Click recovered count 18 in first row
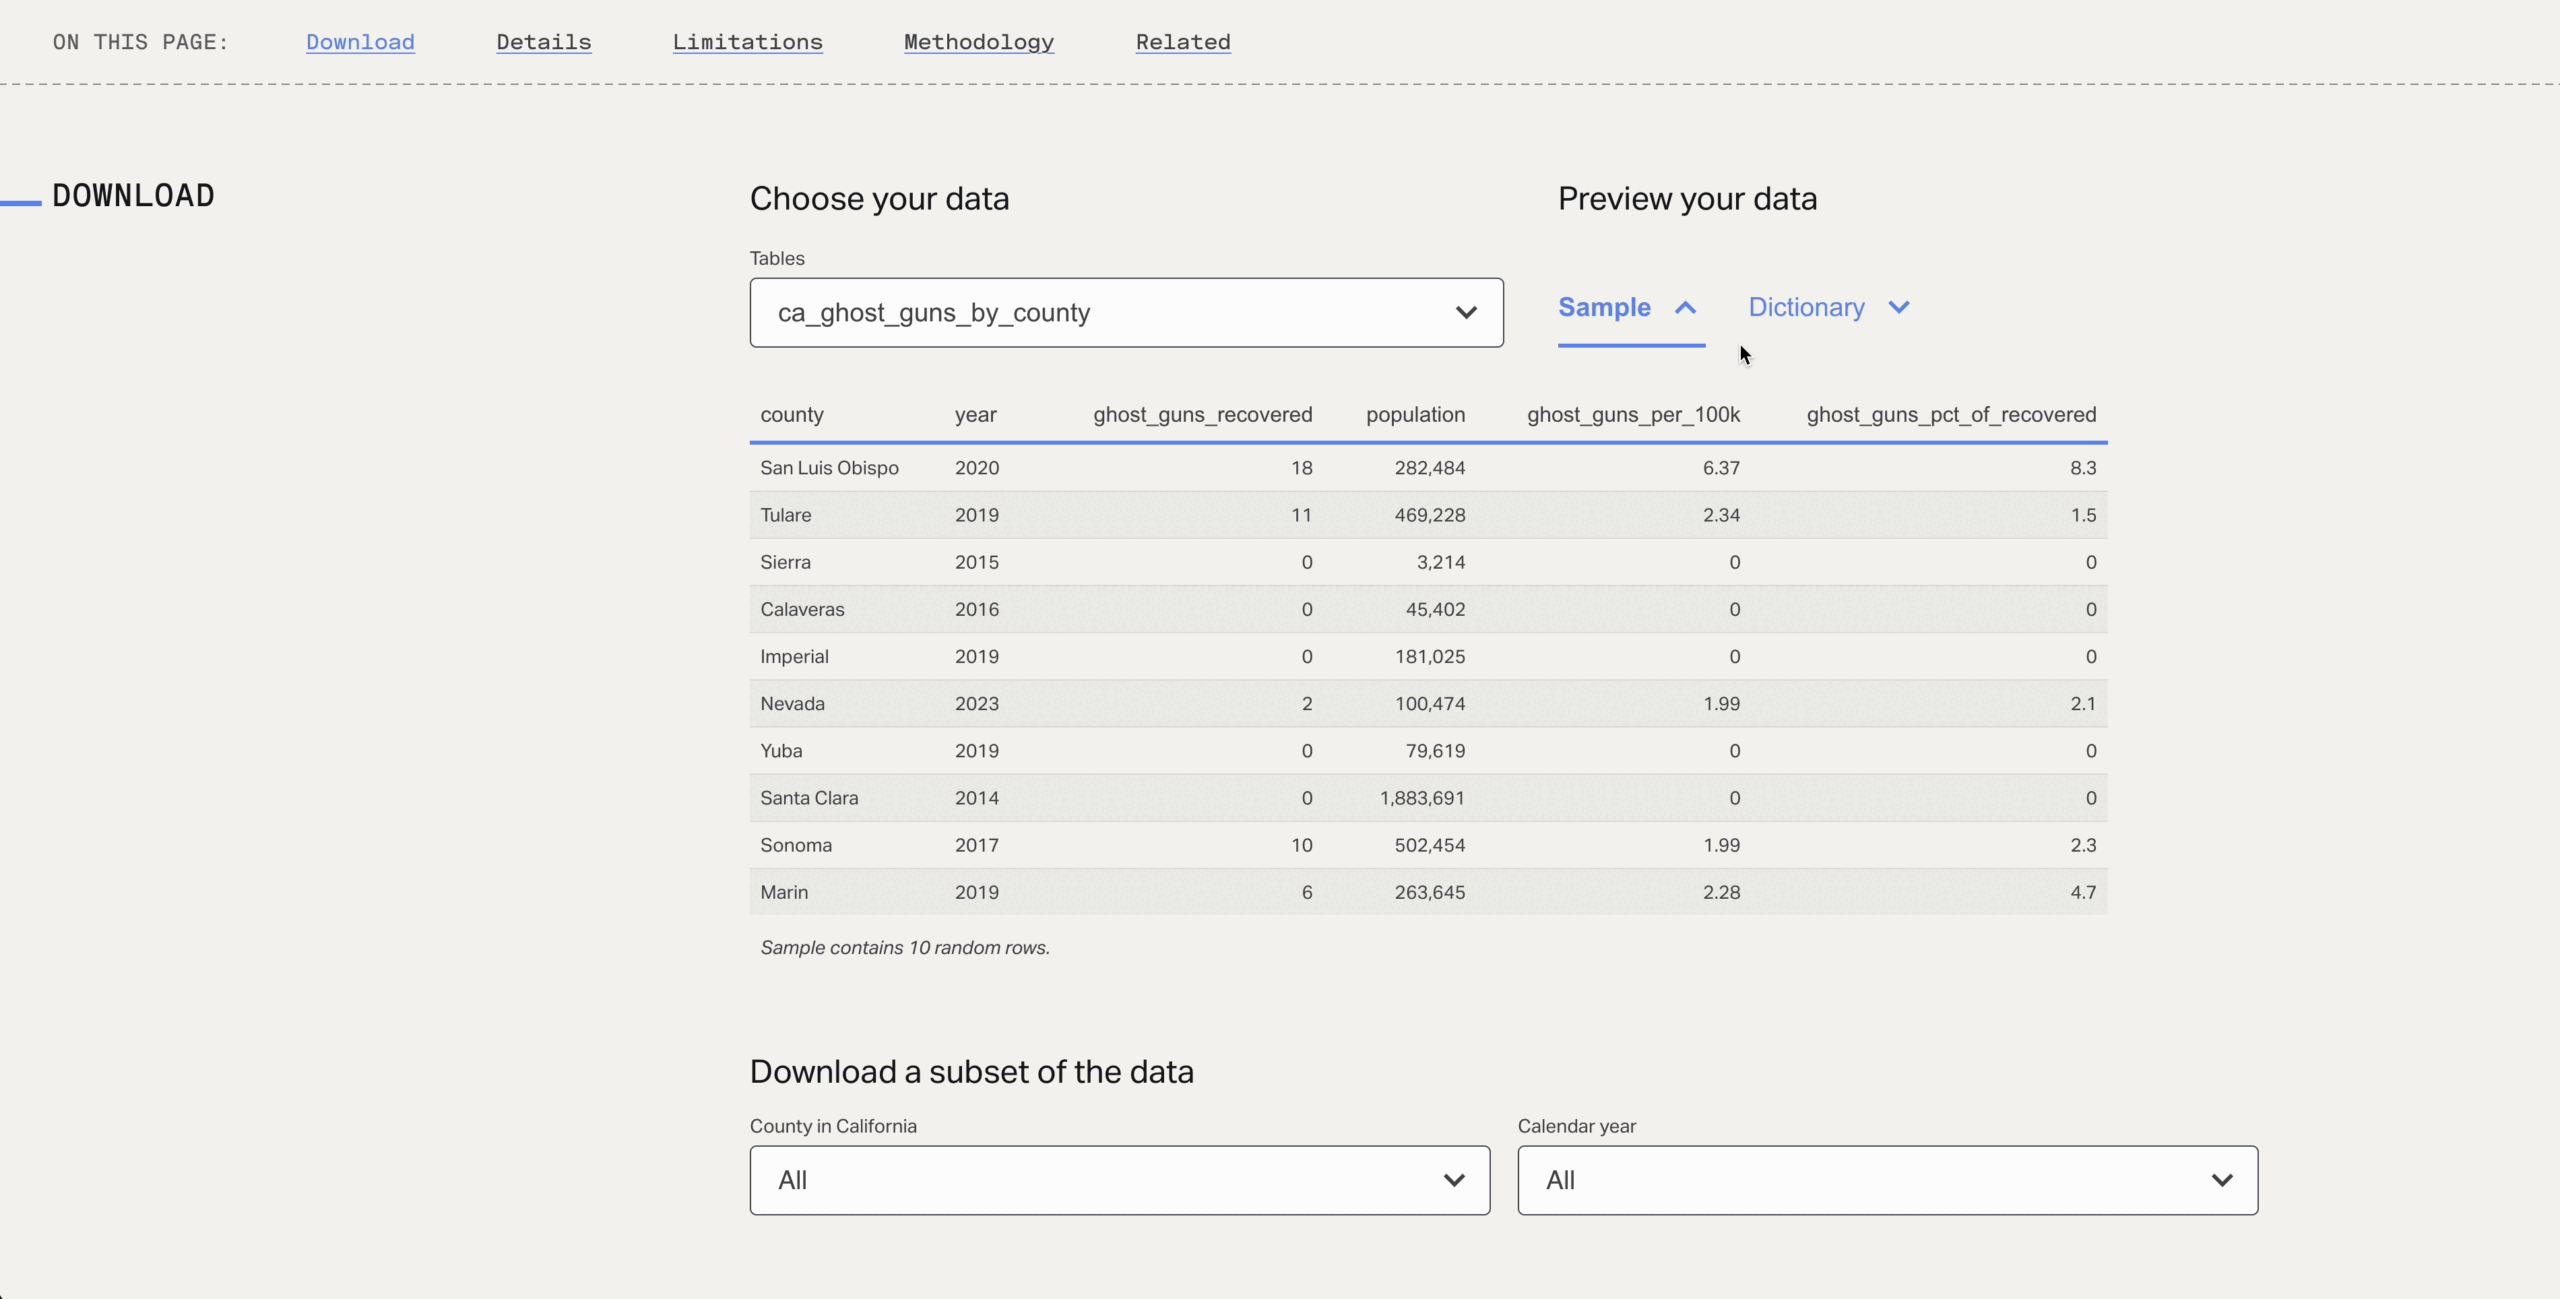Screen dimensions: 2560x1299 coord(1301,468)
